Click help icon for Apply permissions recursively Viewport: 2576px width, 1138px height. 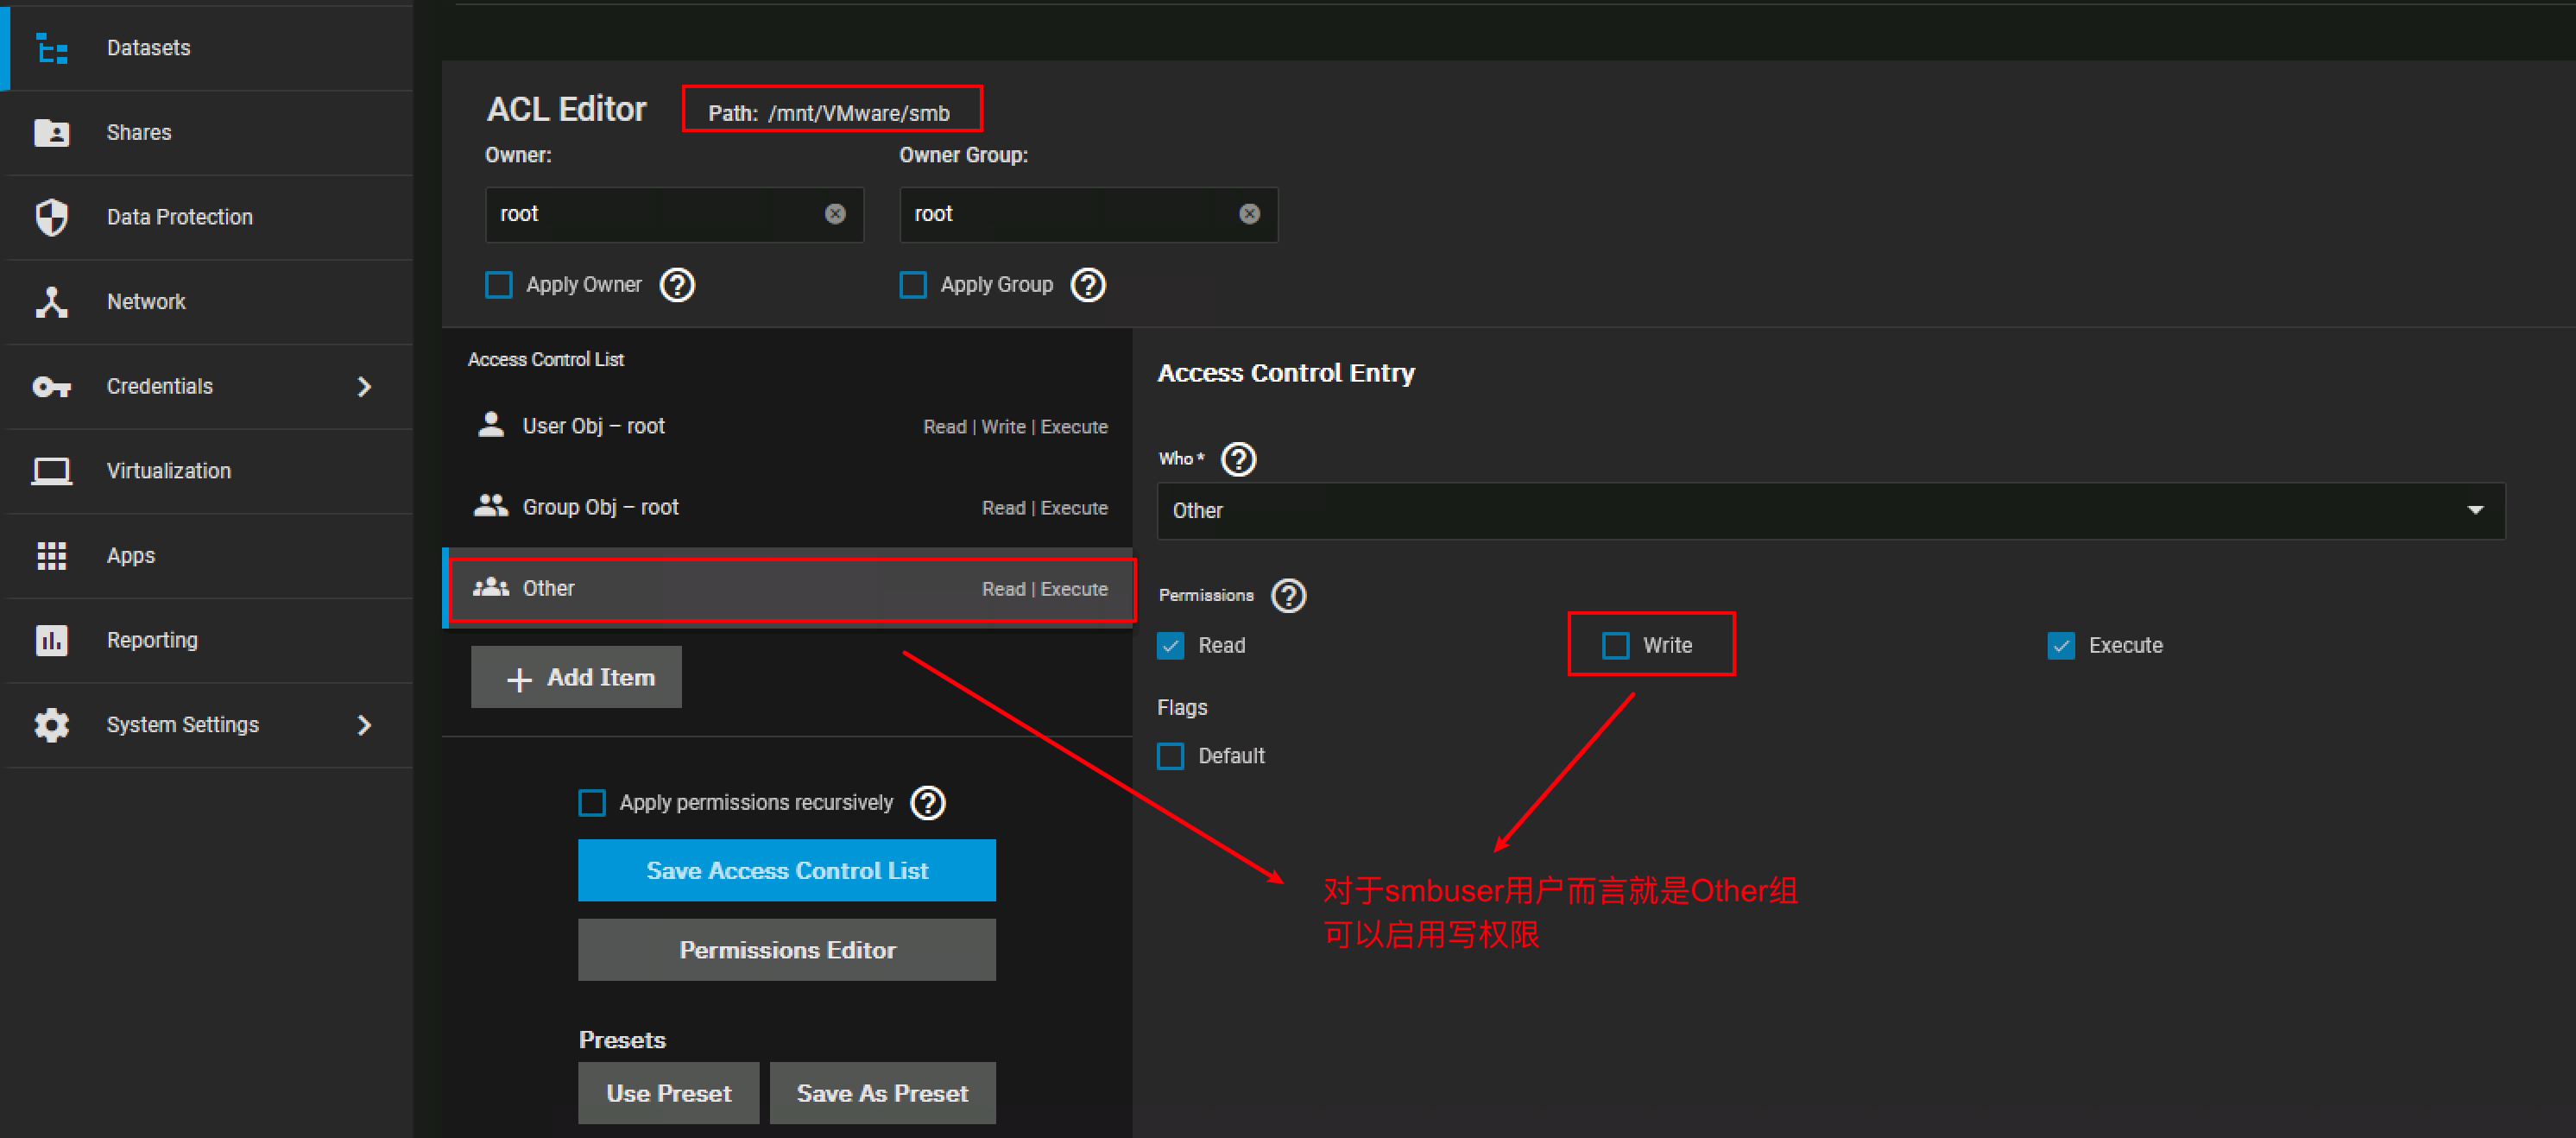(927, 803)
